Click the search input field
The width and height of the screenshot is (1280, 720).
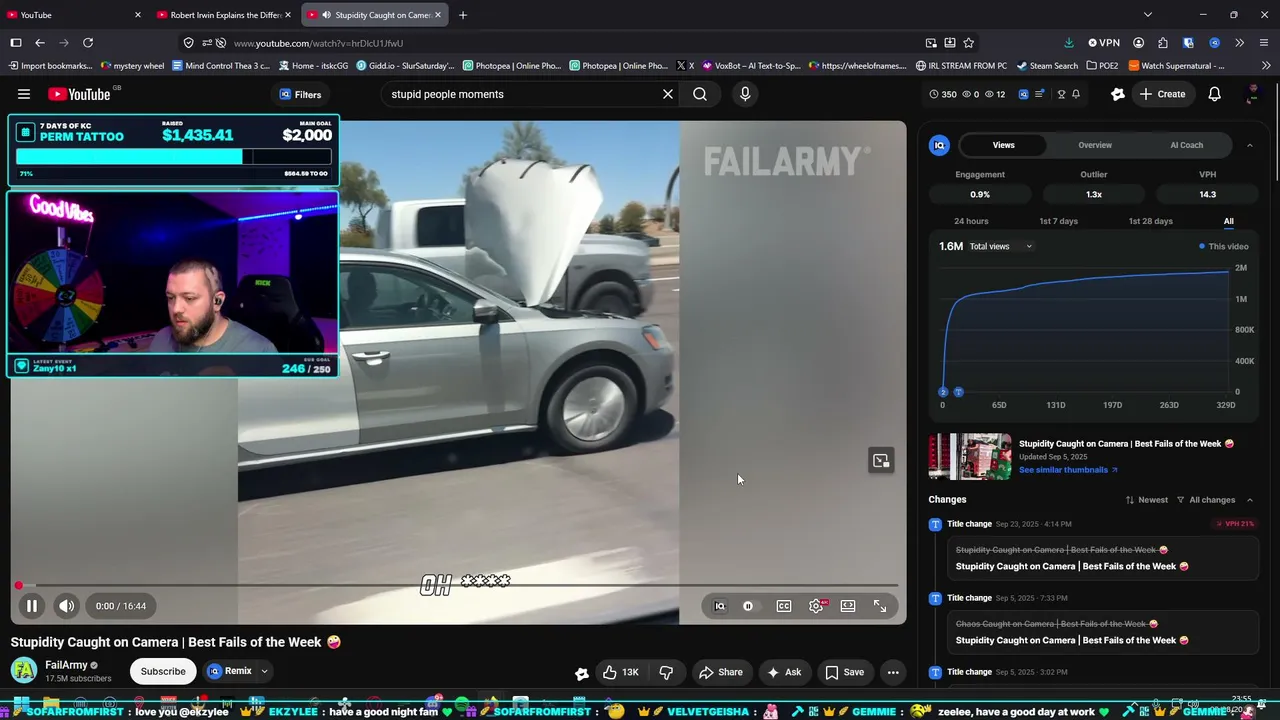point(520,94)
